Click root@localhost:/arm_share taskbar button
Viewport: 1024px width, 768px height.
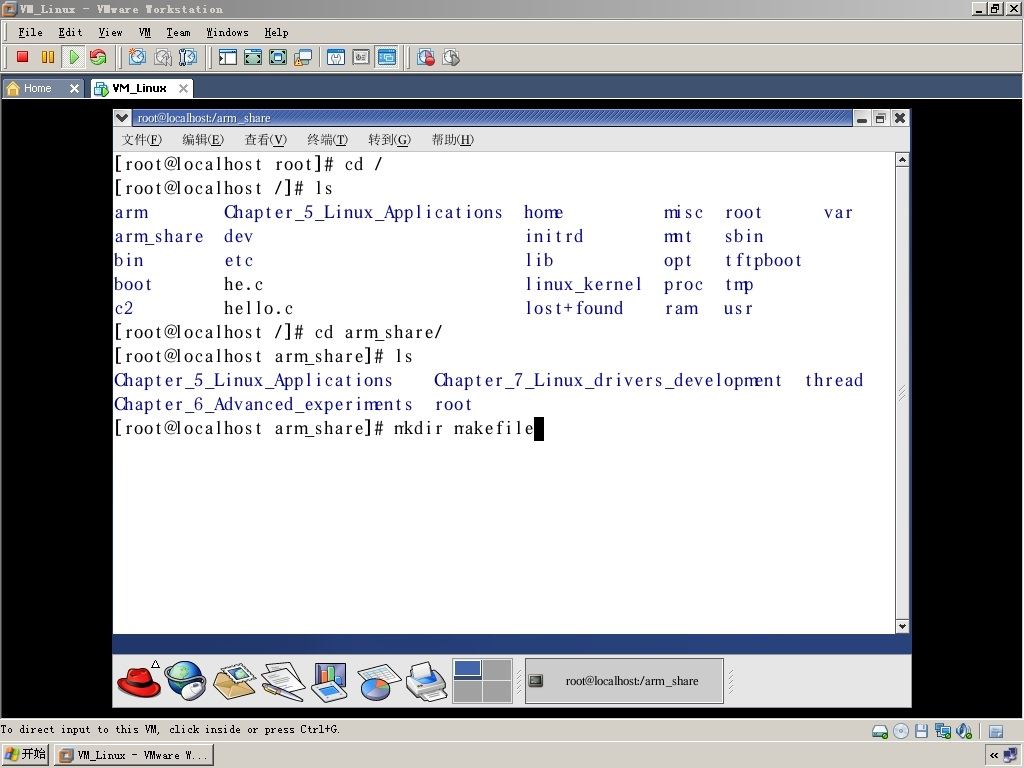click(x=624, y=681)
